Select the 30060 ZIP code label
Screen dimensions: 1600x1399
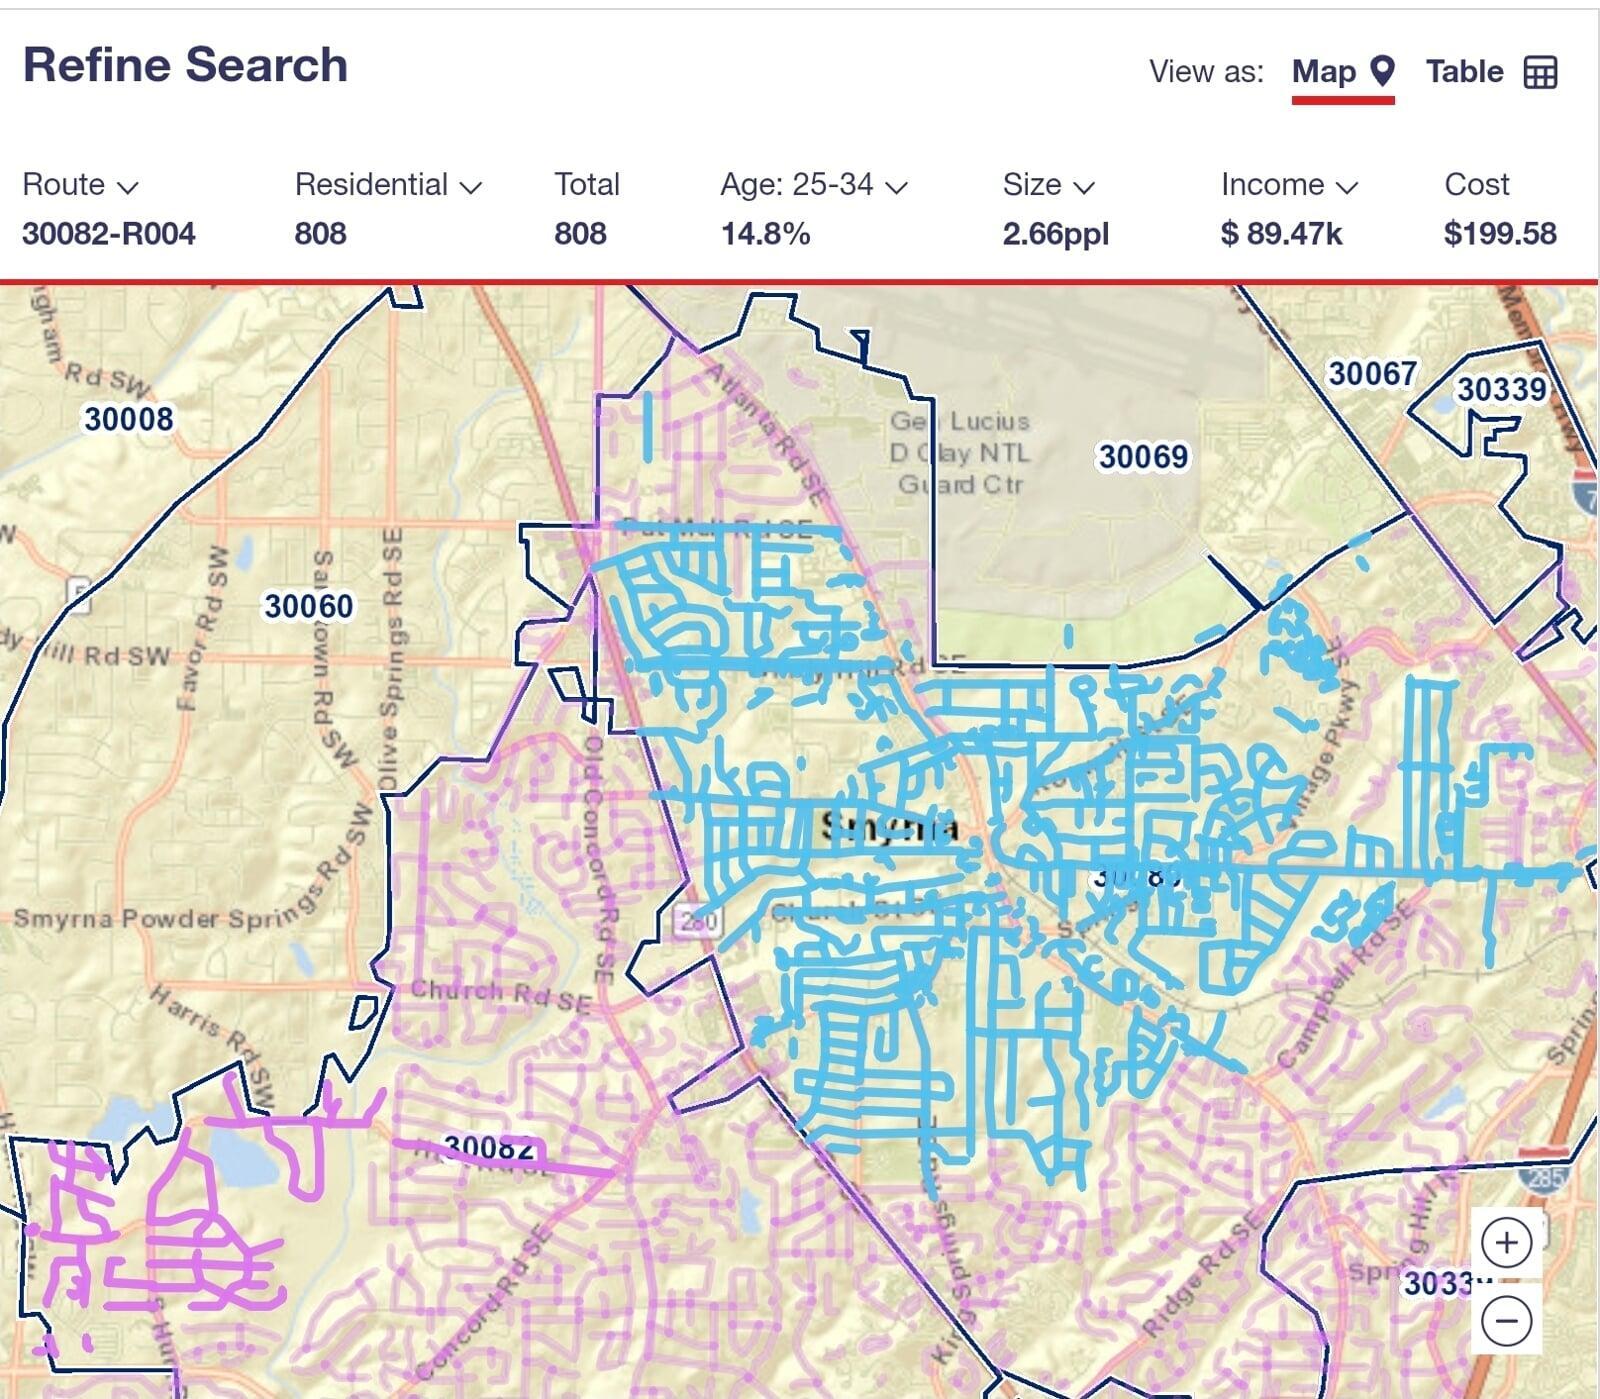pos(308,606)
